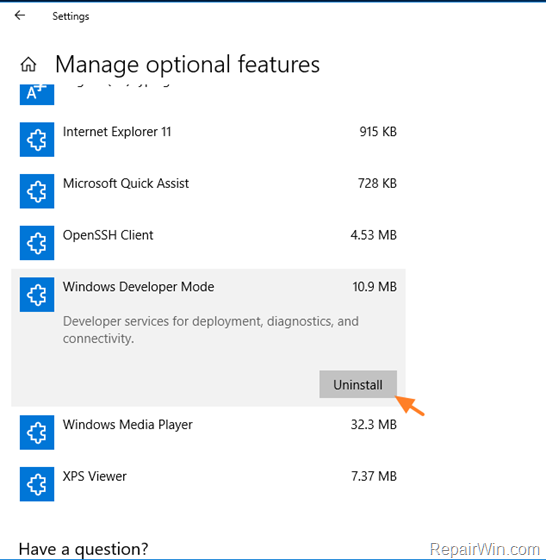Viewport: 546px width, 560px height.
Task: Click the Windows Developer Mode puzzle icon
Action: 37,295
